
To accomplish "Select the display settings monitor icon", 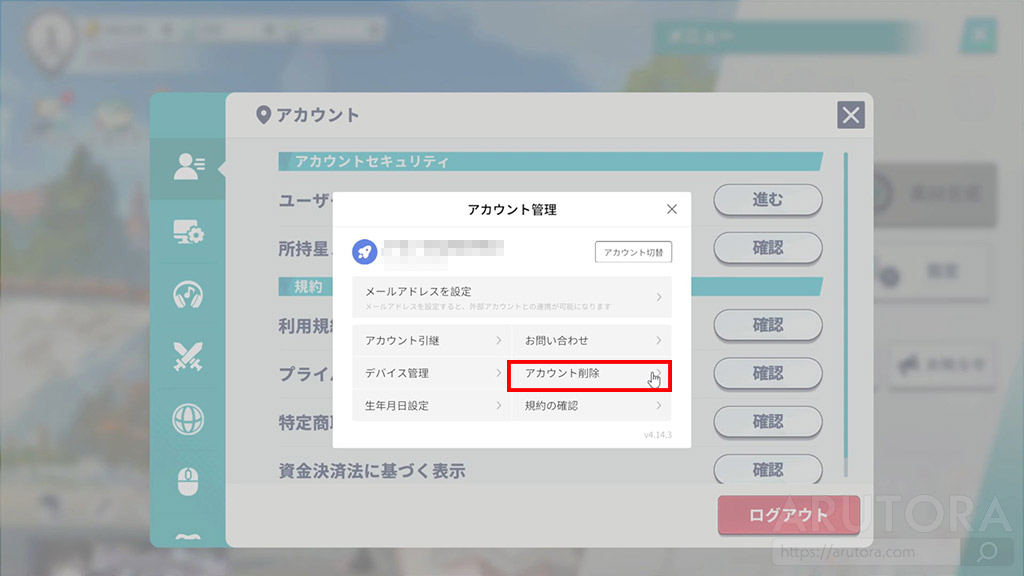I will pyautogui.click(x=188, y=233).
